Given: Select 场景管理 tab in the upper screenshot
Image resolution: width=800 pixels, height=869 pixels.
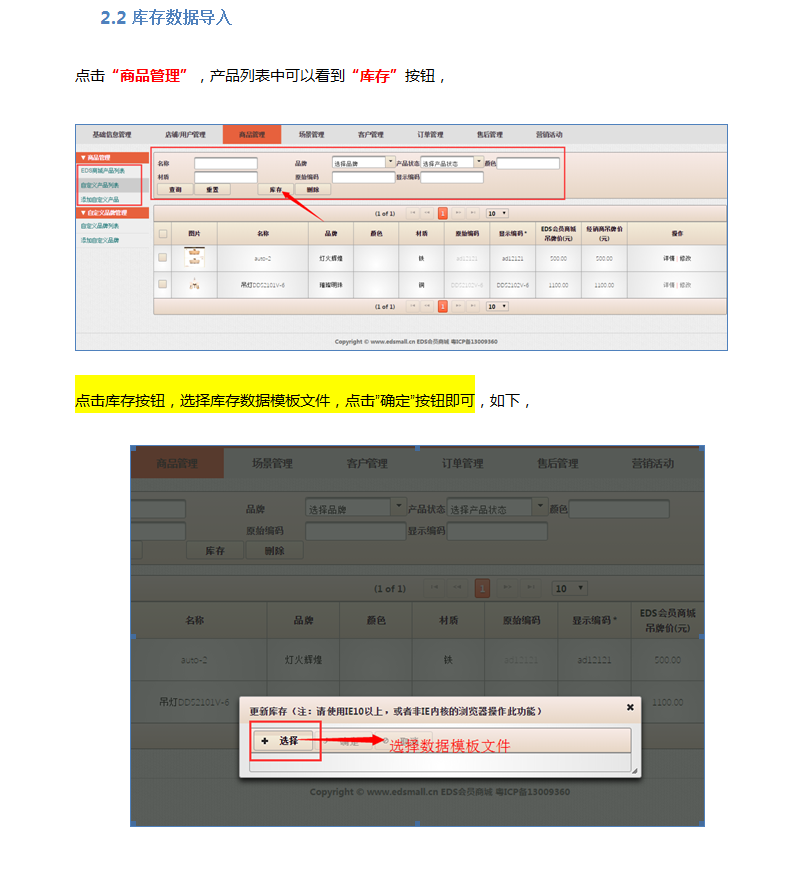Looking at the screenshot, I should click(312, 135).
